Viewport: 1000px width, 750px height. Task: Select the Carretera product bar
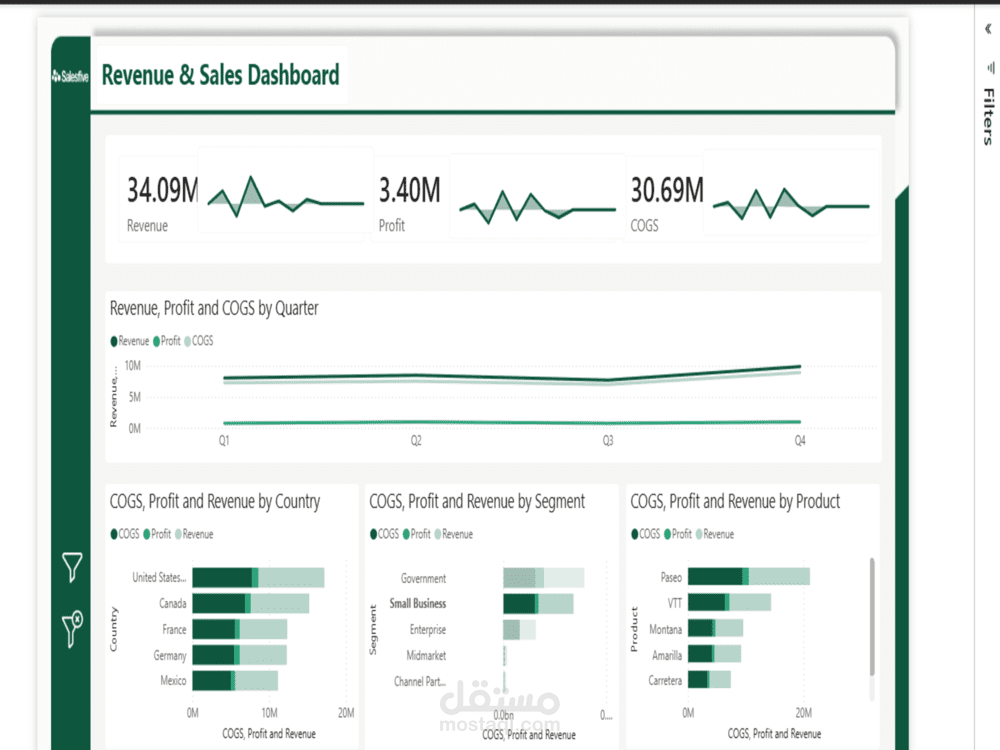coord(709,680)
